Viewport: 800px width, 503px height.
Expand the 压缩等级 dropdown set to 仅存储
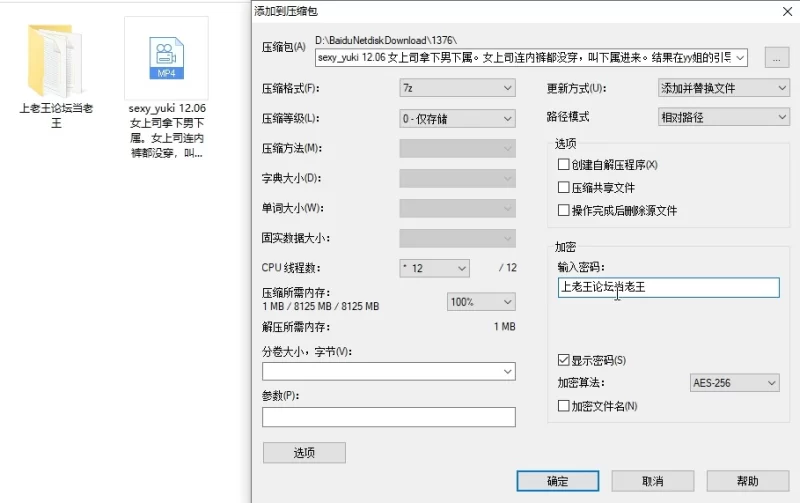pyautogui.click(x=457, y=118)
